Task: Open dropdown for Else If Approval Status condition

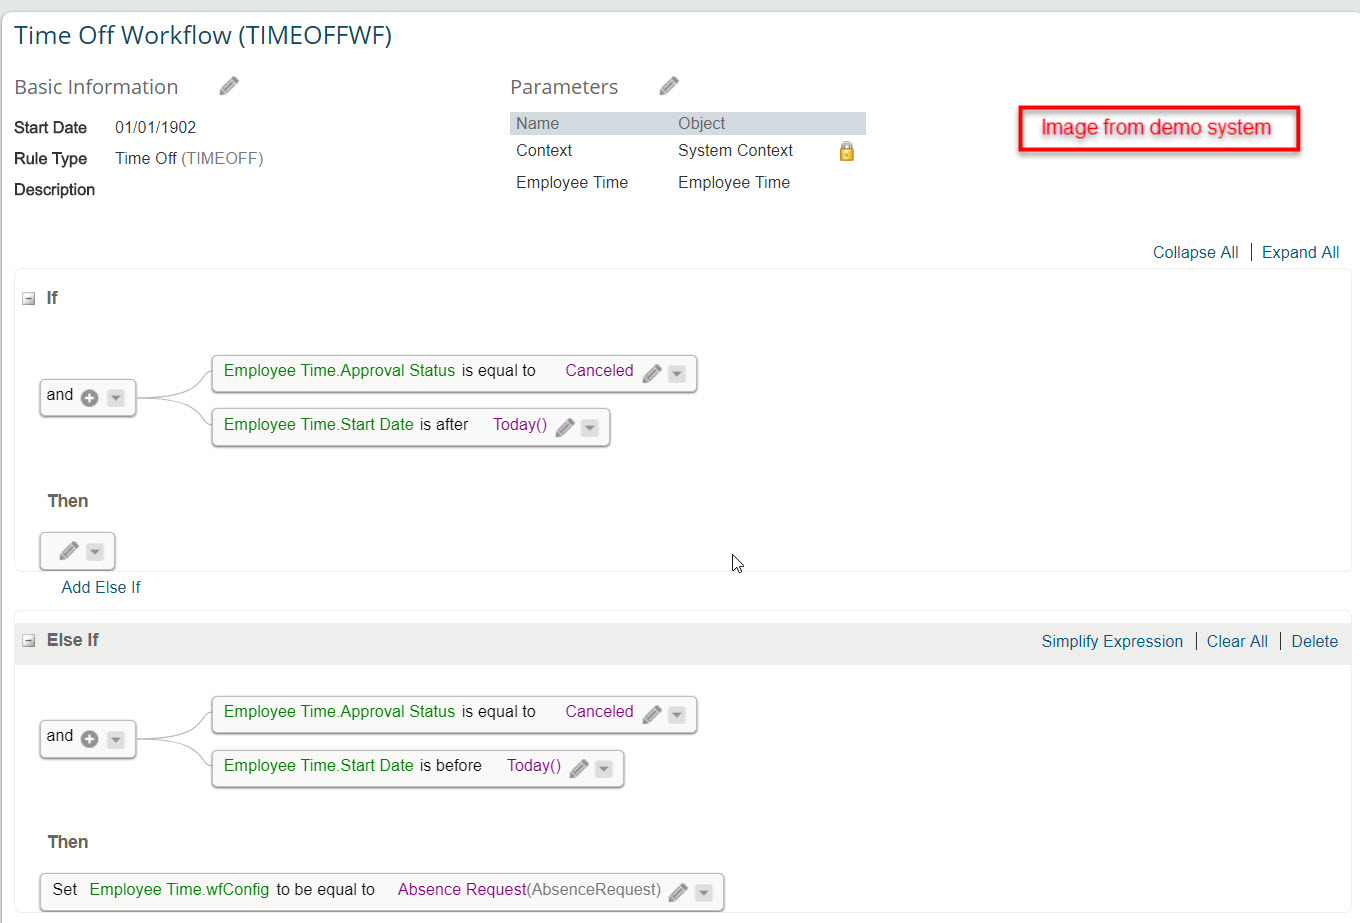Action: 677,714
